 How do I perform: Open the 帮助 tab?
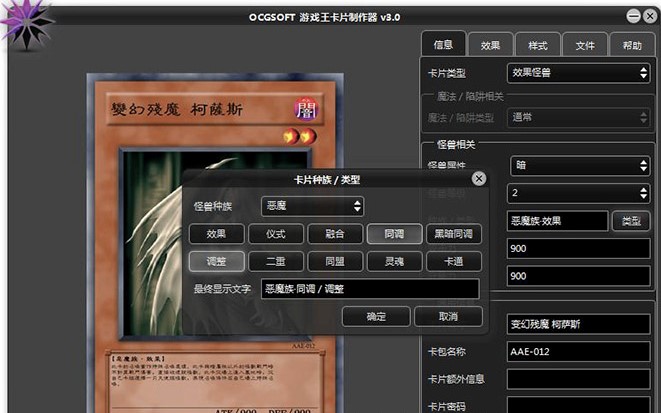(x=632, y=45)
